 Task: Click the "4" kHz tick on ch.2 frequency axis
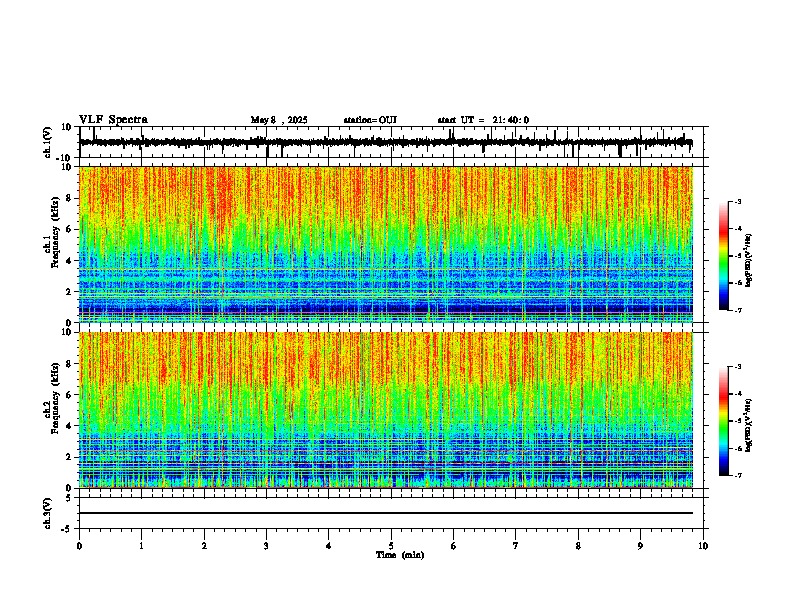[69, 426]
